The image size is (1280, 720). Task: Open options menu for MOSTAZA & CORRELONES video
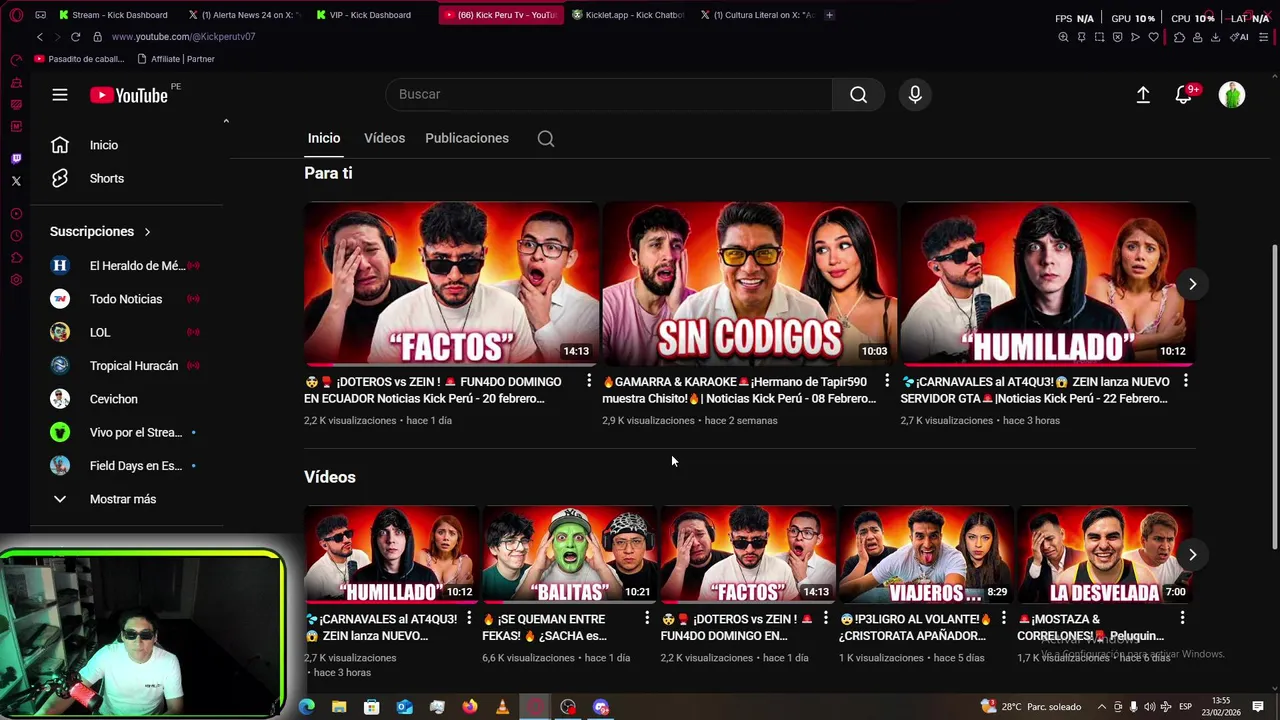(x=1182, y=619)
